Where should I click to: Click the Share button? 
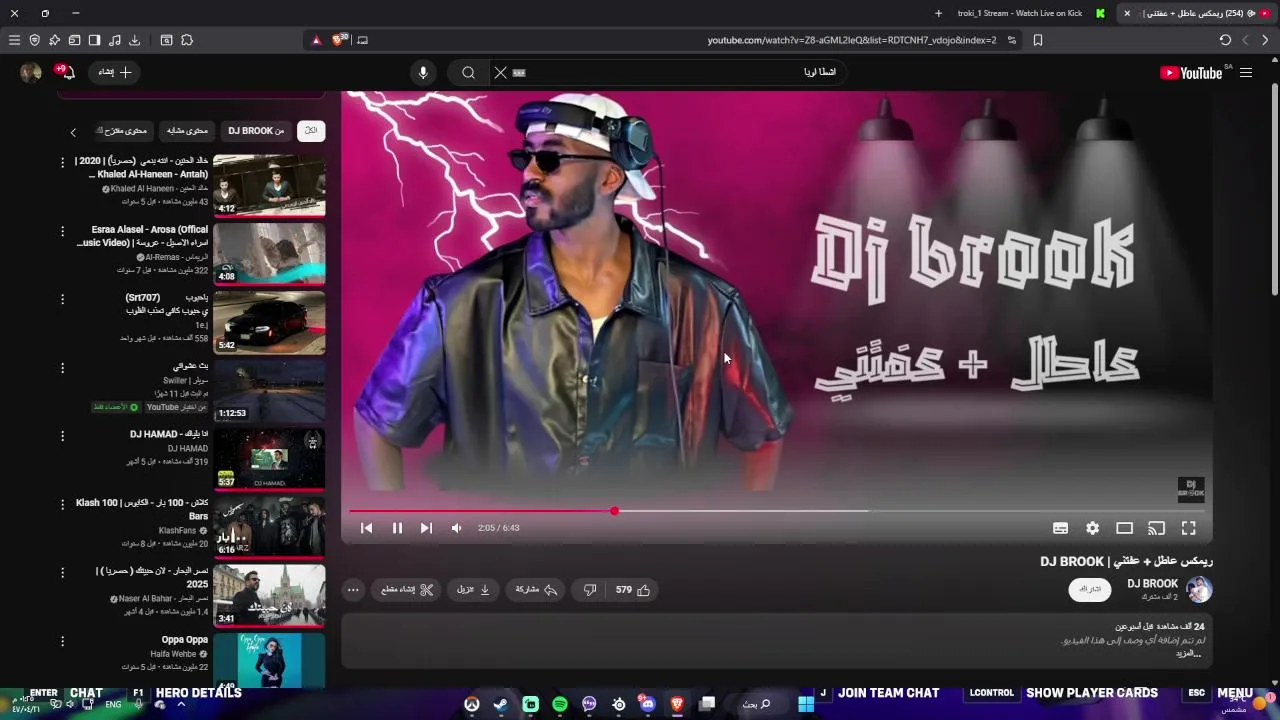tap(536, 590)
